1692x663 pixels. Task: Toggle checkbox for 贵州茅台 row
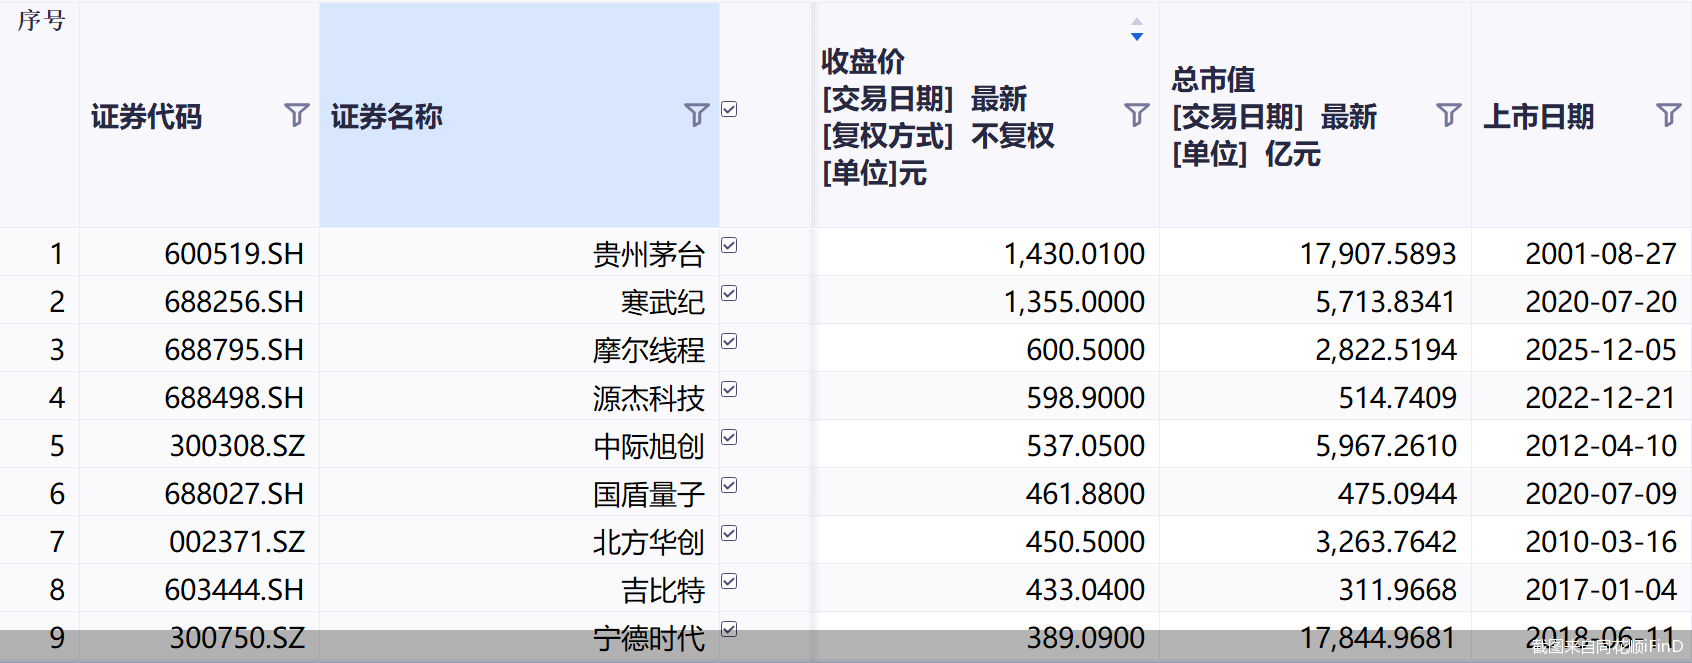pyautogui.click(x=729, y=245)
